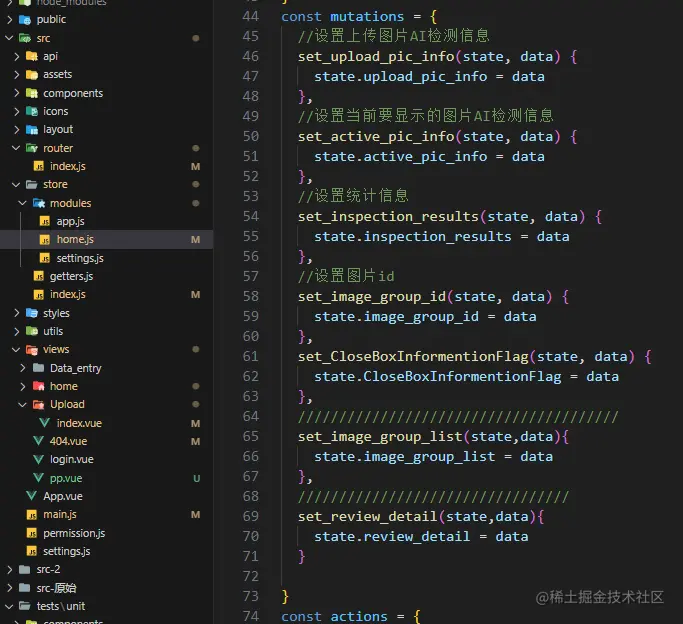Click the views folder icon
The image size is (683, 624).
coord(31,350)
